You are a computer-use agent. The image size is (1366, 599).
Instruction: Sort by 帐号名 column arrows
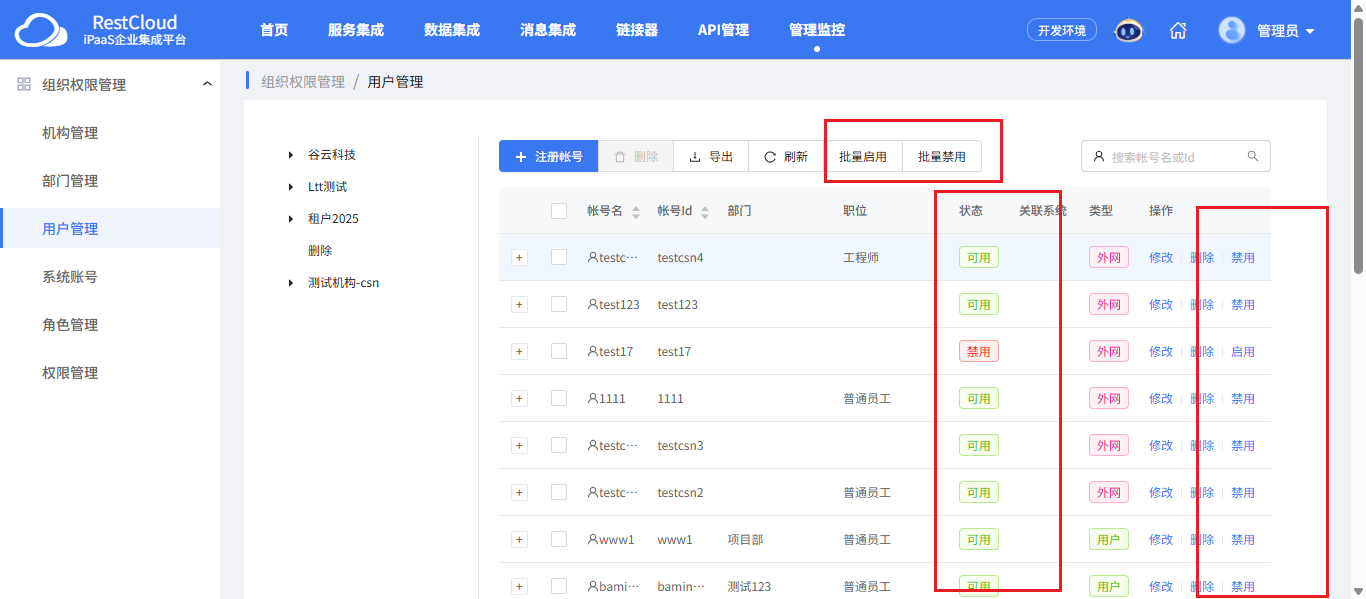pos(636,212)
